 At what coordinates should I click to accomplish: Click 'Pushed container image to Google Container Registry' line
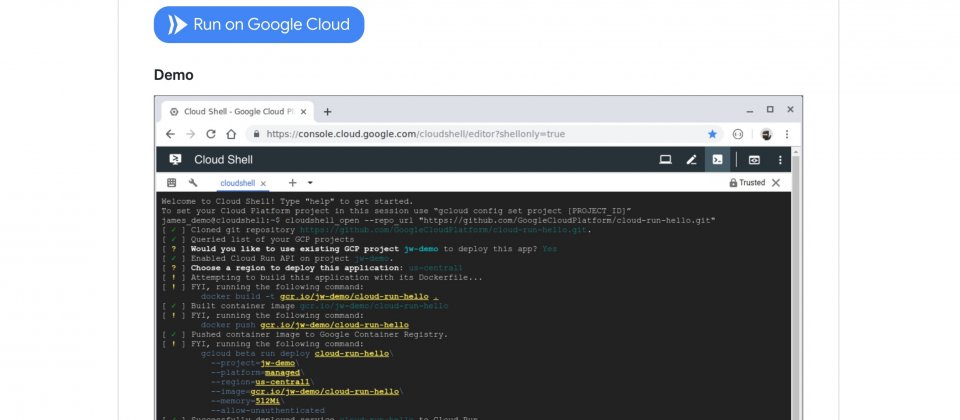coord(305,334)
